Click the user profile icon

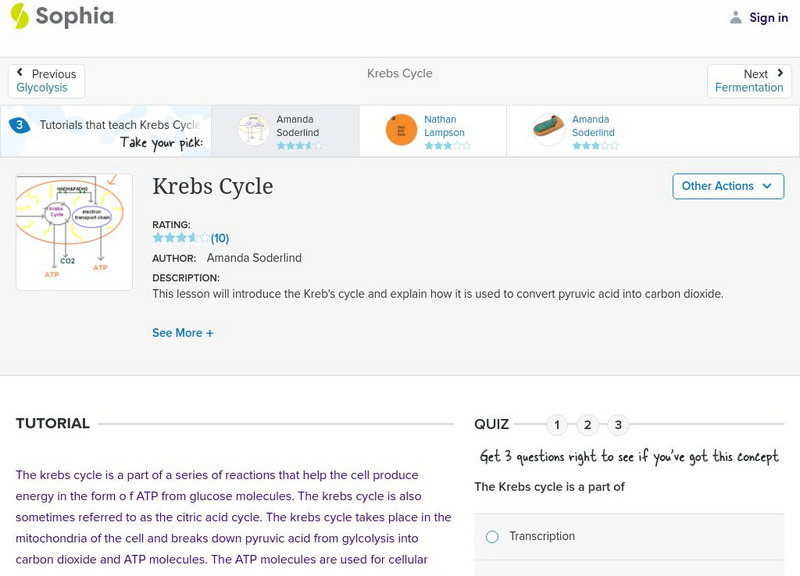736,17
